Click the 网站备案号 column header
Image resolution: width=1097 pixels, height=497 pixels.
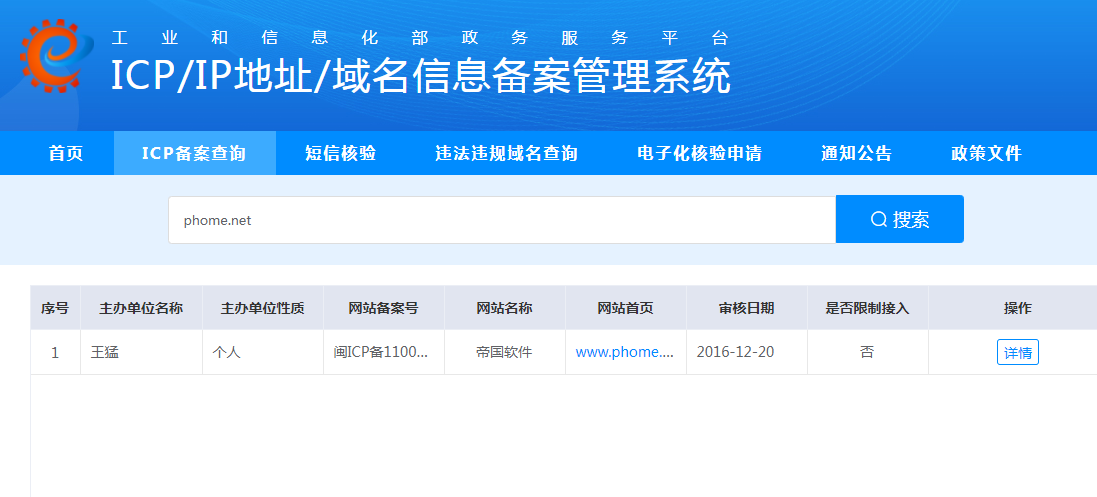(x=383, y=308)
